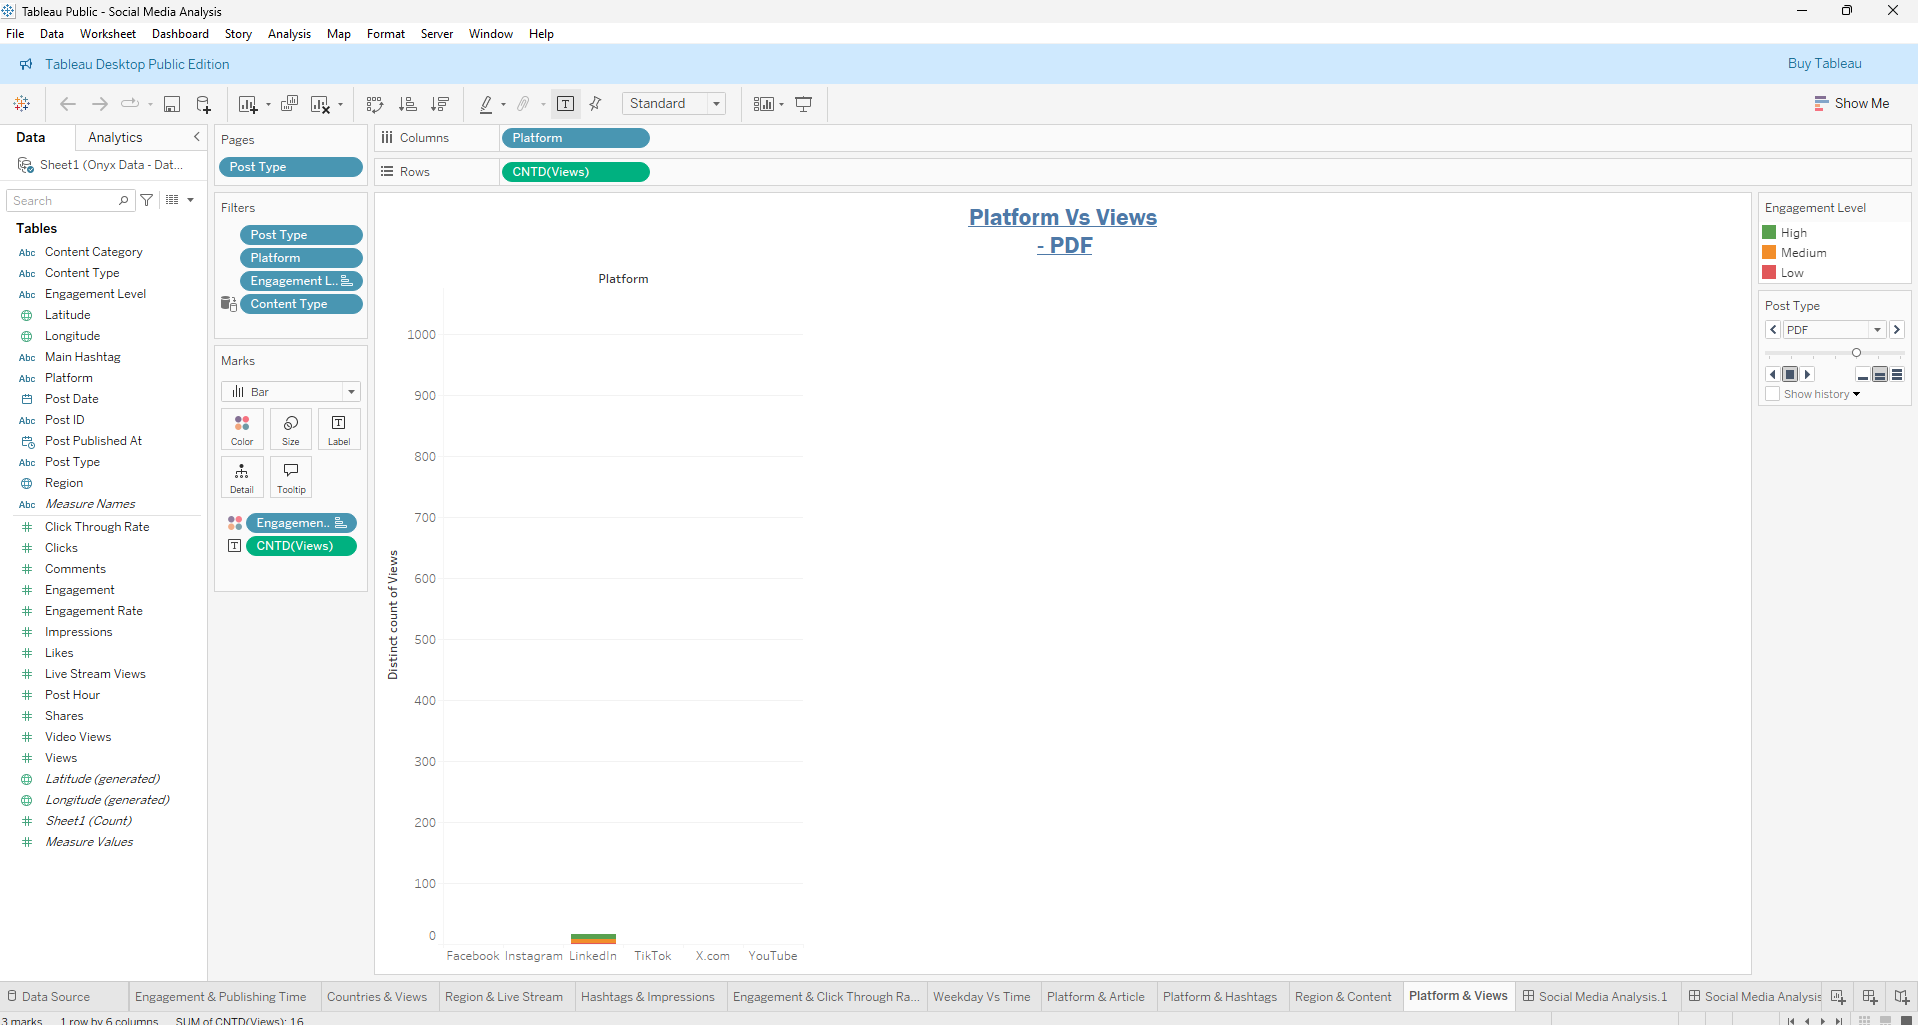
Task: Duplicate the current sheet icon
Action: tap(290, 104)
